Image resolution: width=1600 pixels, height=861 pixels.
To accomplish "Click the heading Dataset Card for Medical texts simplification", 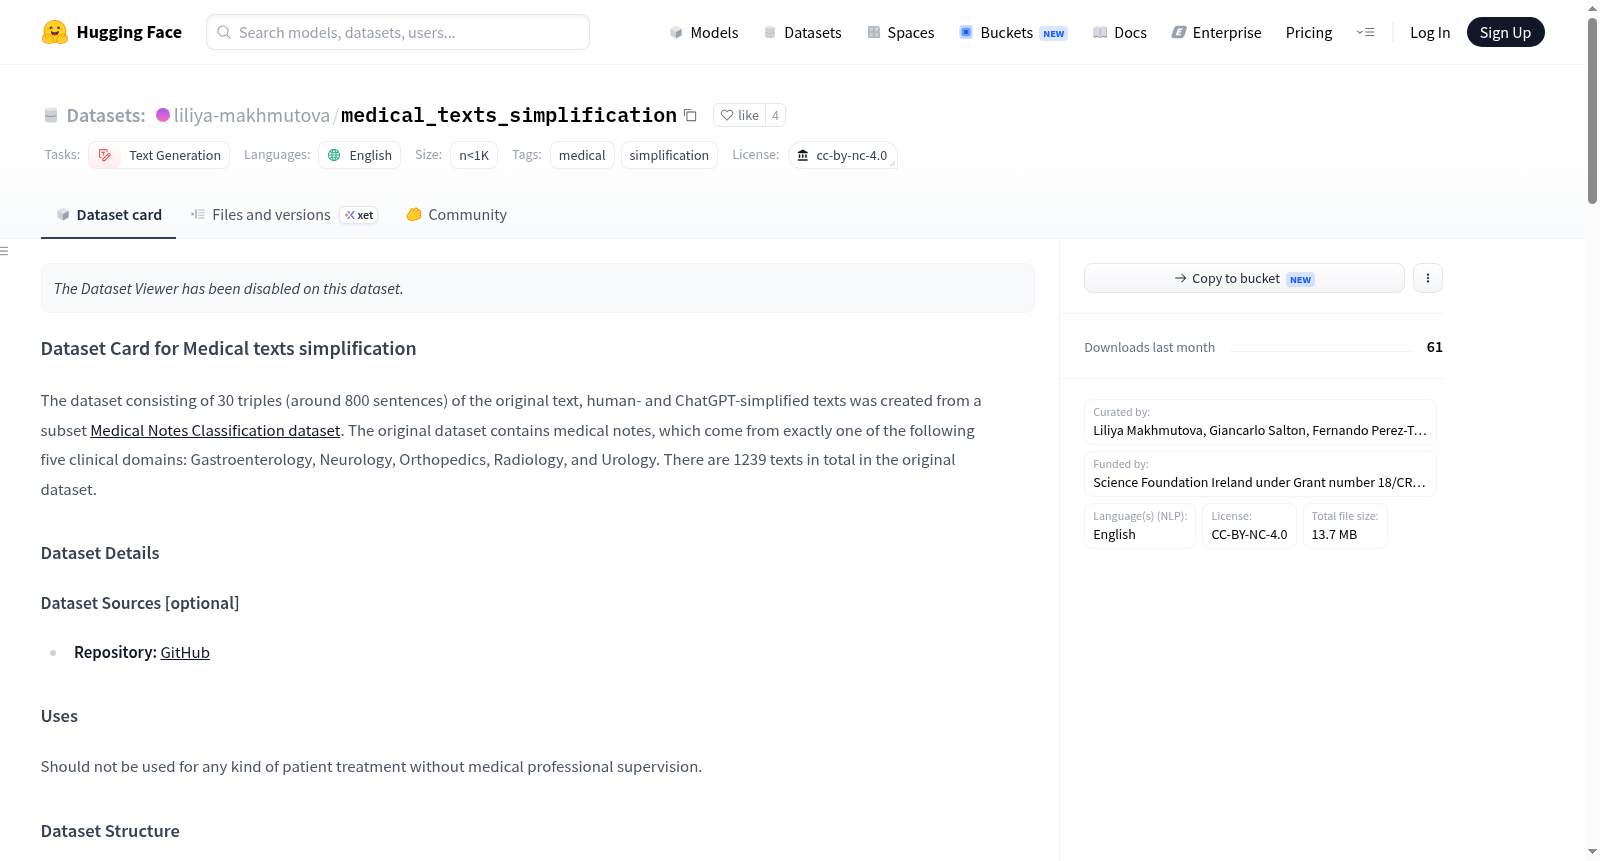I will 228,348.
